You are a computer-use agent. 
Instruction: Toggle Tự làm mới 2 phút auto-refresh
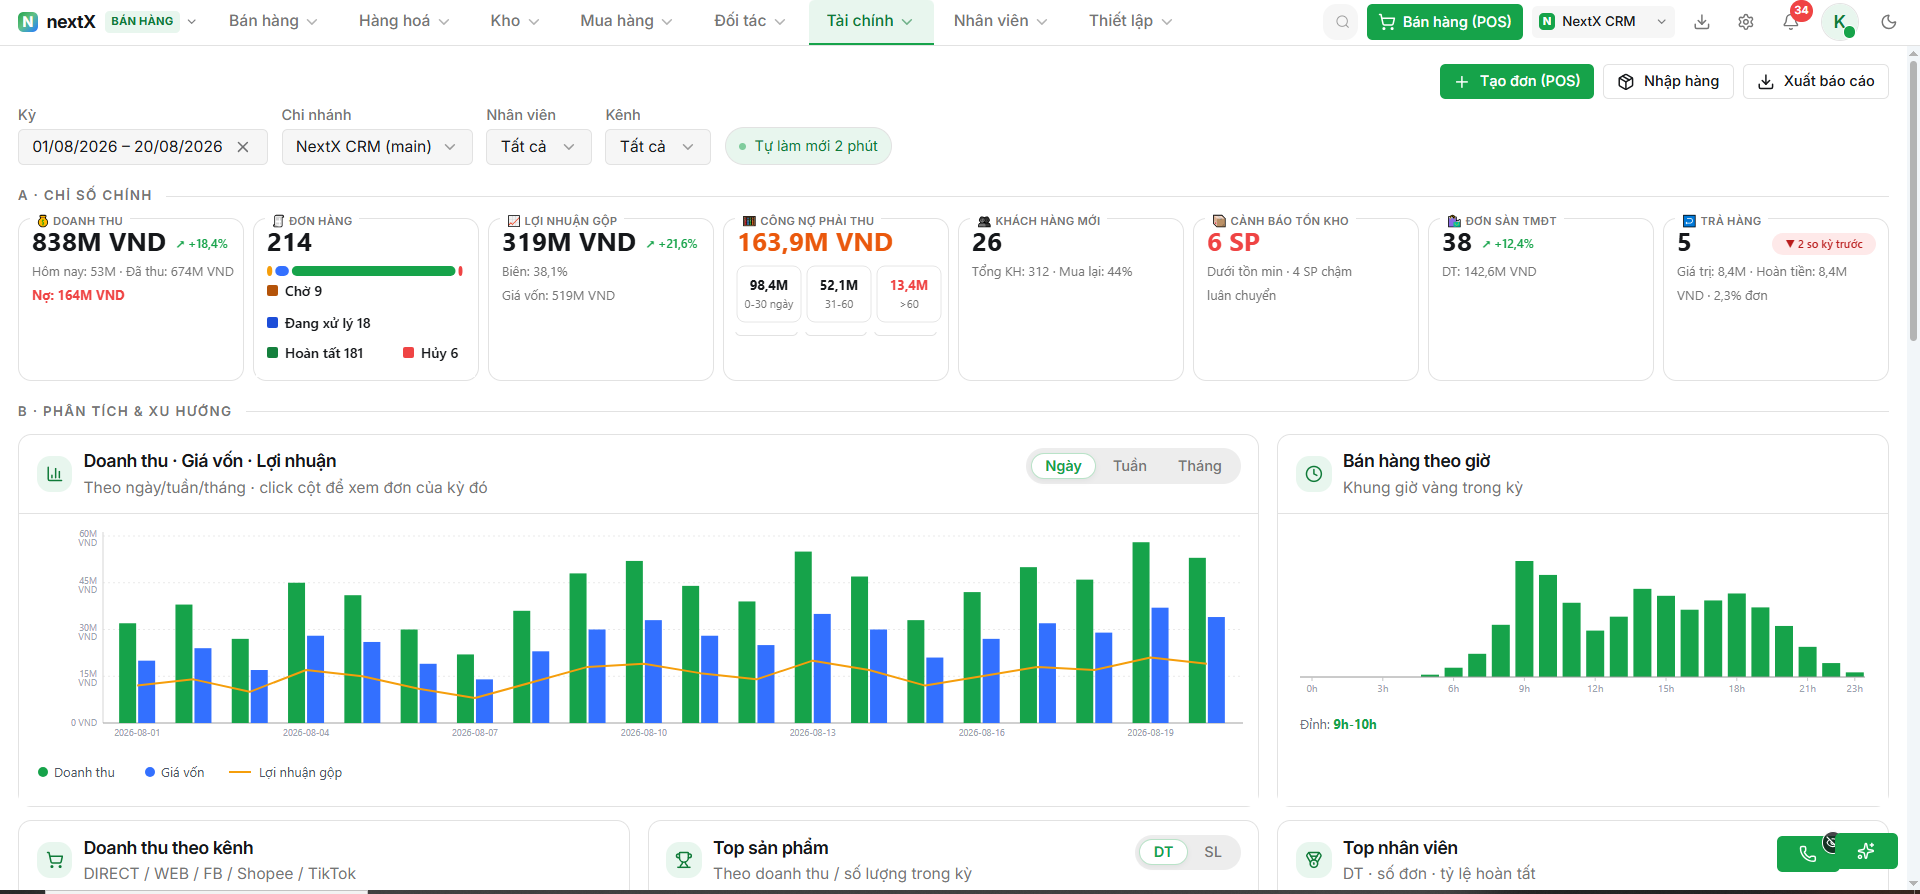click(808, 146)
